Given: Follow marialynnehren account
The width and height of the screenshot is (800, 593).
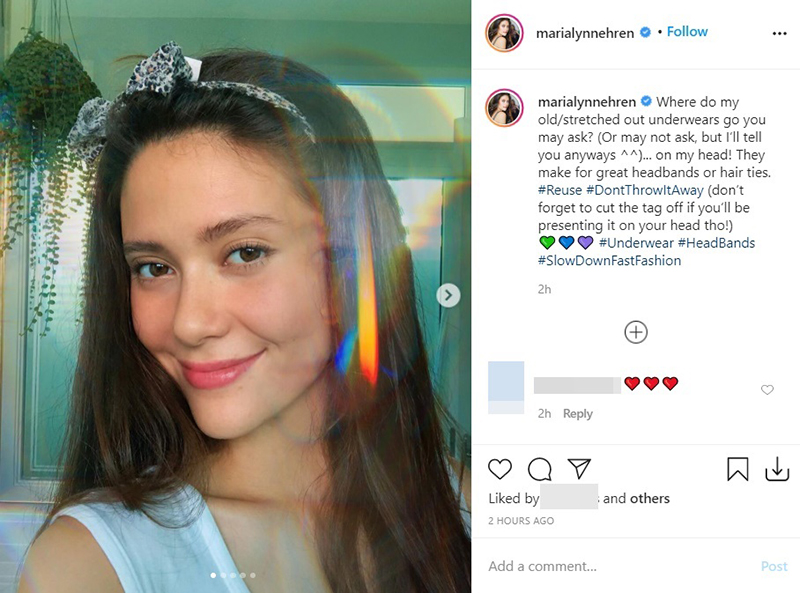Looking at the screenshot, I should tap(687, 32).
